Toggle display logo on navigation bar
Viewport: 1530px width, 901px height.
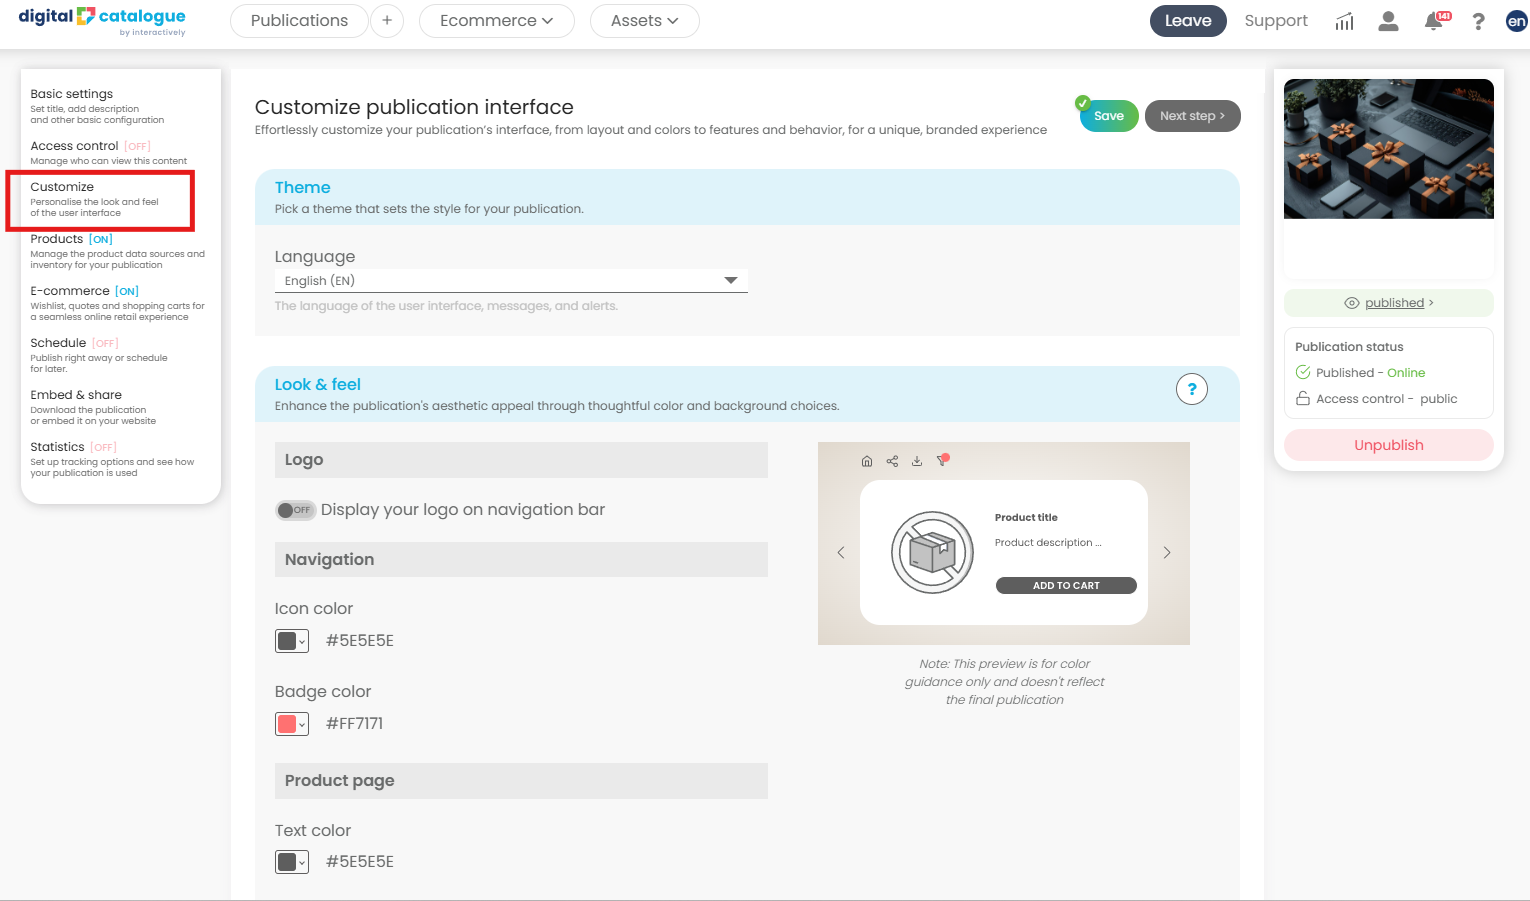(x=295, y=510)
